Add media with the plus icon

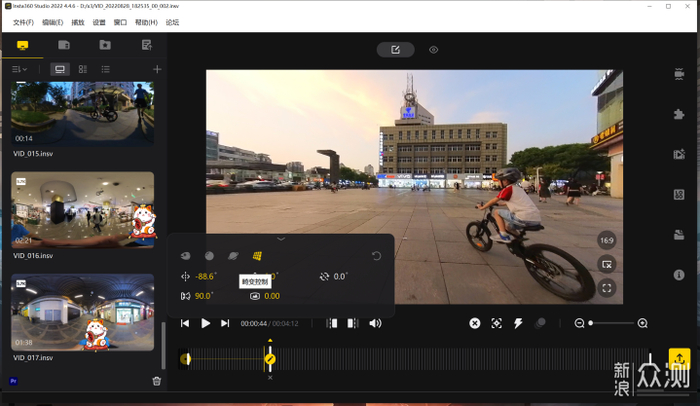[157, 69]
